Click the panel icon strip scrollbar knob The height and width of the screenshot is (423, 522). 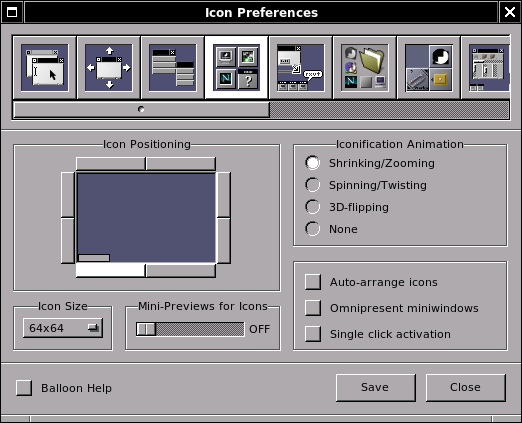point(141,109)
